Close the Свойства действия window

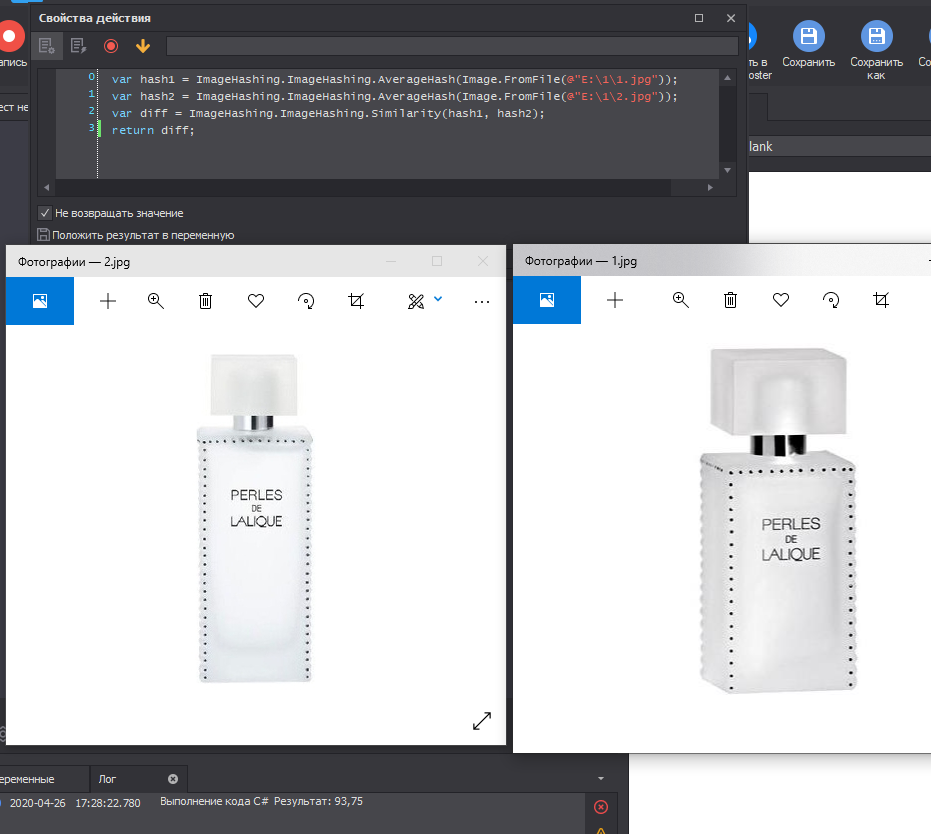click(x=731, y=18)
